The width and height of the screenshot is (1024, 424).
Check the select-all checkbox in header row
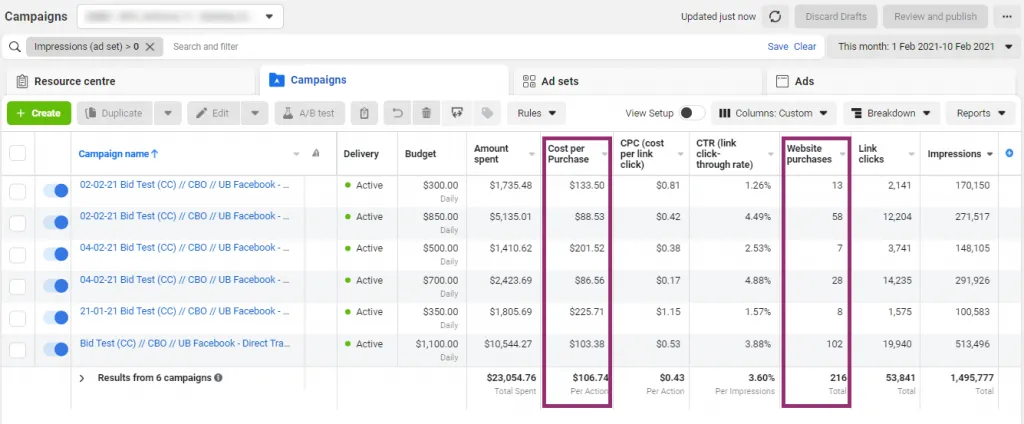18,153
